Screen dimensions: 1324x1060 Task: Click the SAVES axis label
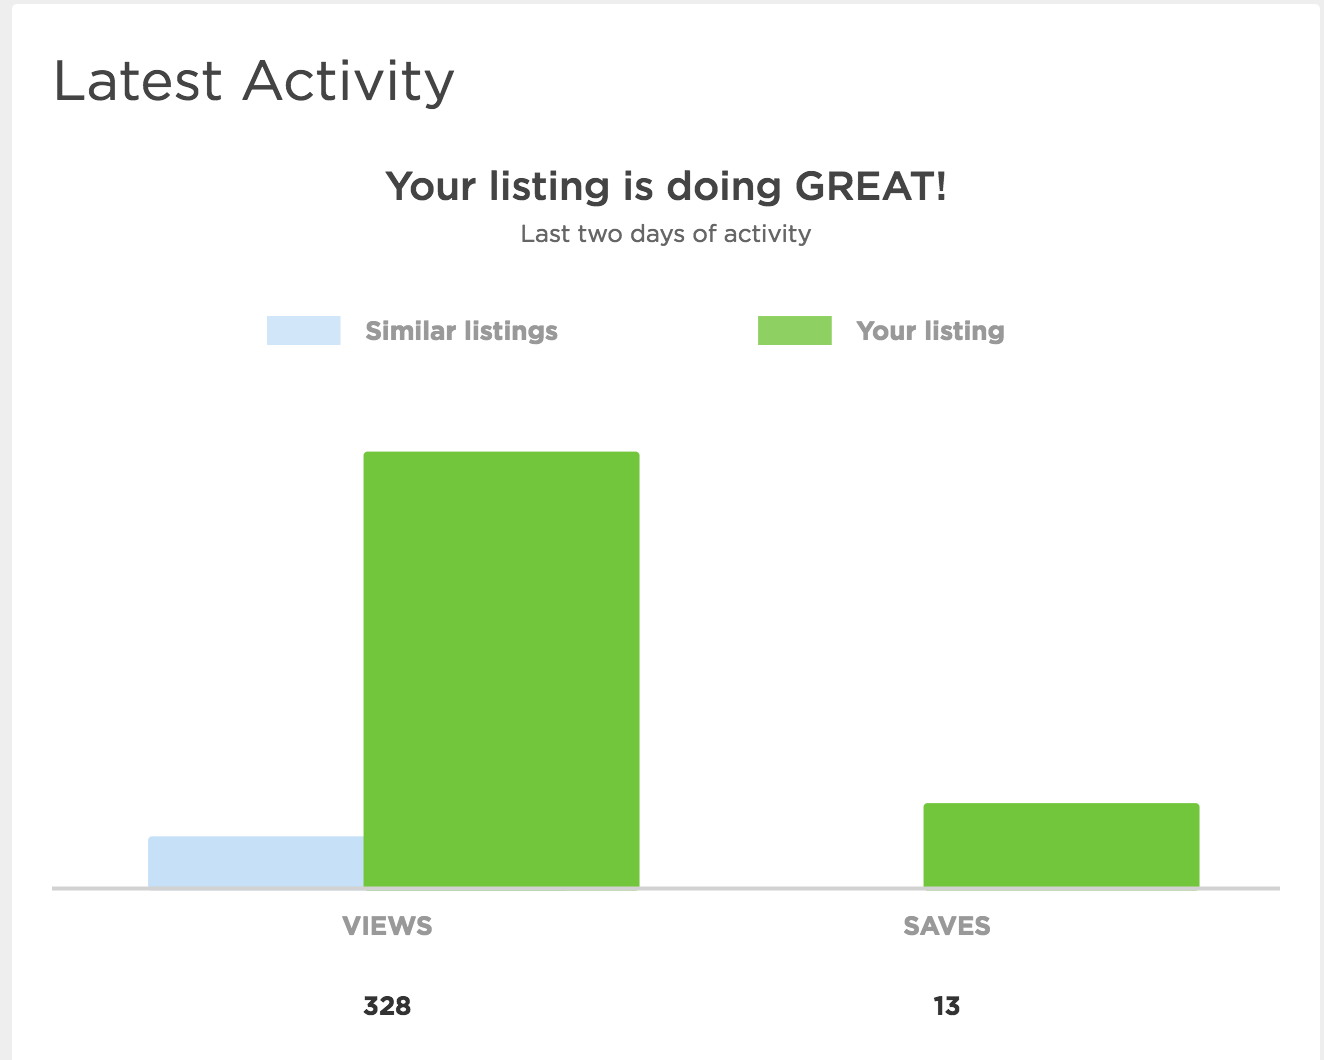coord(947,926)
